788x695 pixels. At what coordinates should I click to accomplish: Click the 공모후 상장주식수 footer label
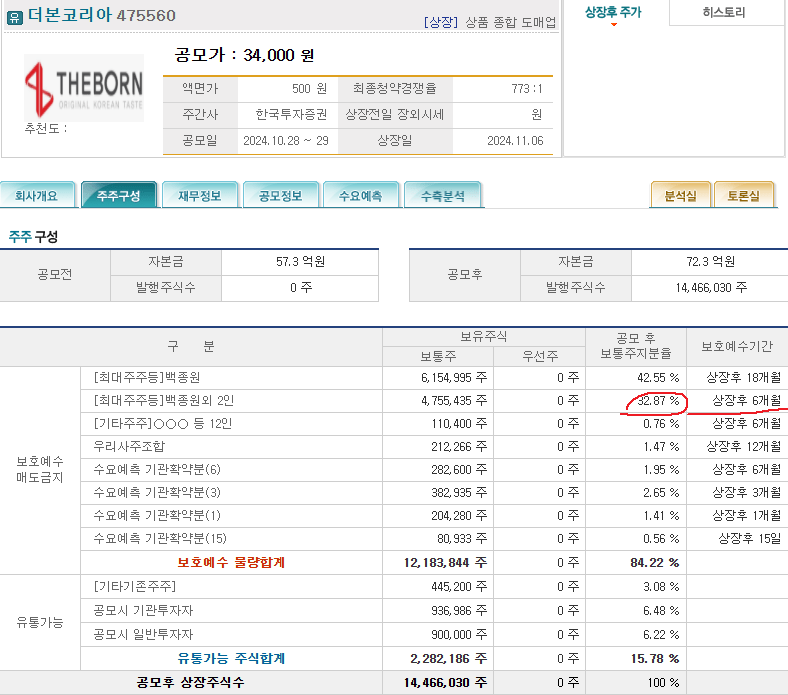pos(190,682)
